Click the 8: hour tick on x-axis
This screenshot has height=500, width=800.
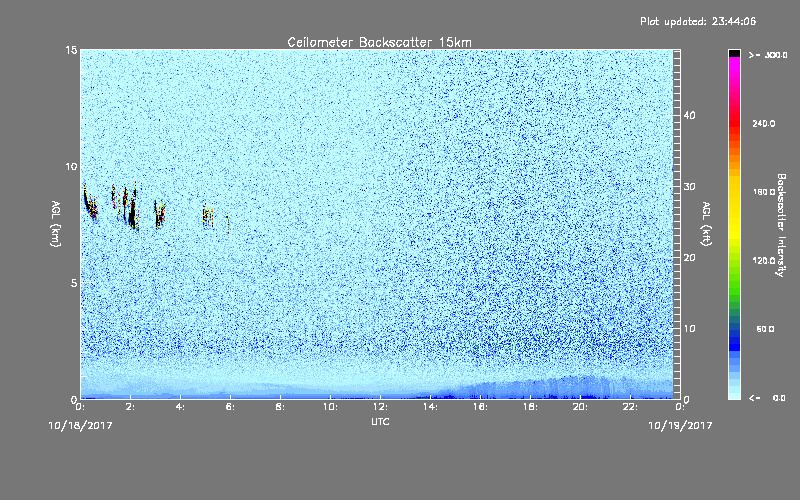pos(280,407)
